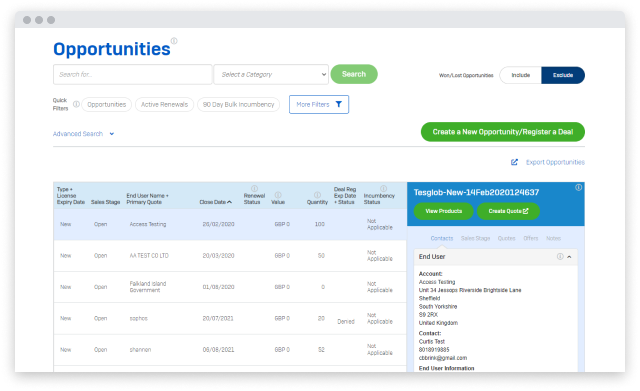This screenshot has width=640, height=391.
Task: Click quantity 100 in Access Testing row
Action: click(x=320, y=224)
